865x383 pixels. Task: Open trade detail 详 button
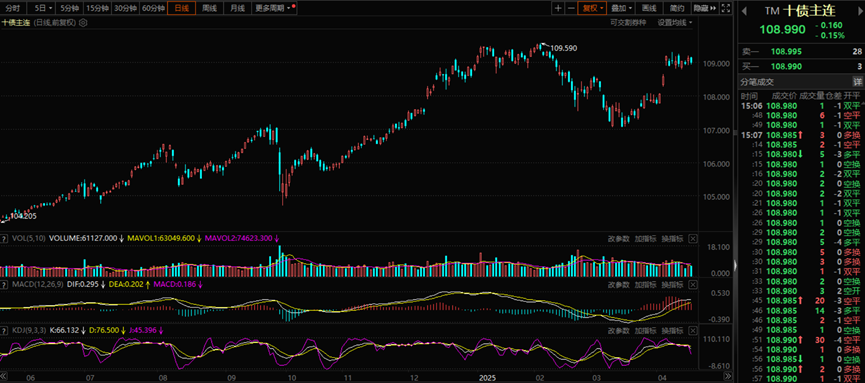coord(857,82)
